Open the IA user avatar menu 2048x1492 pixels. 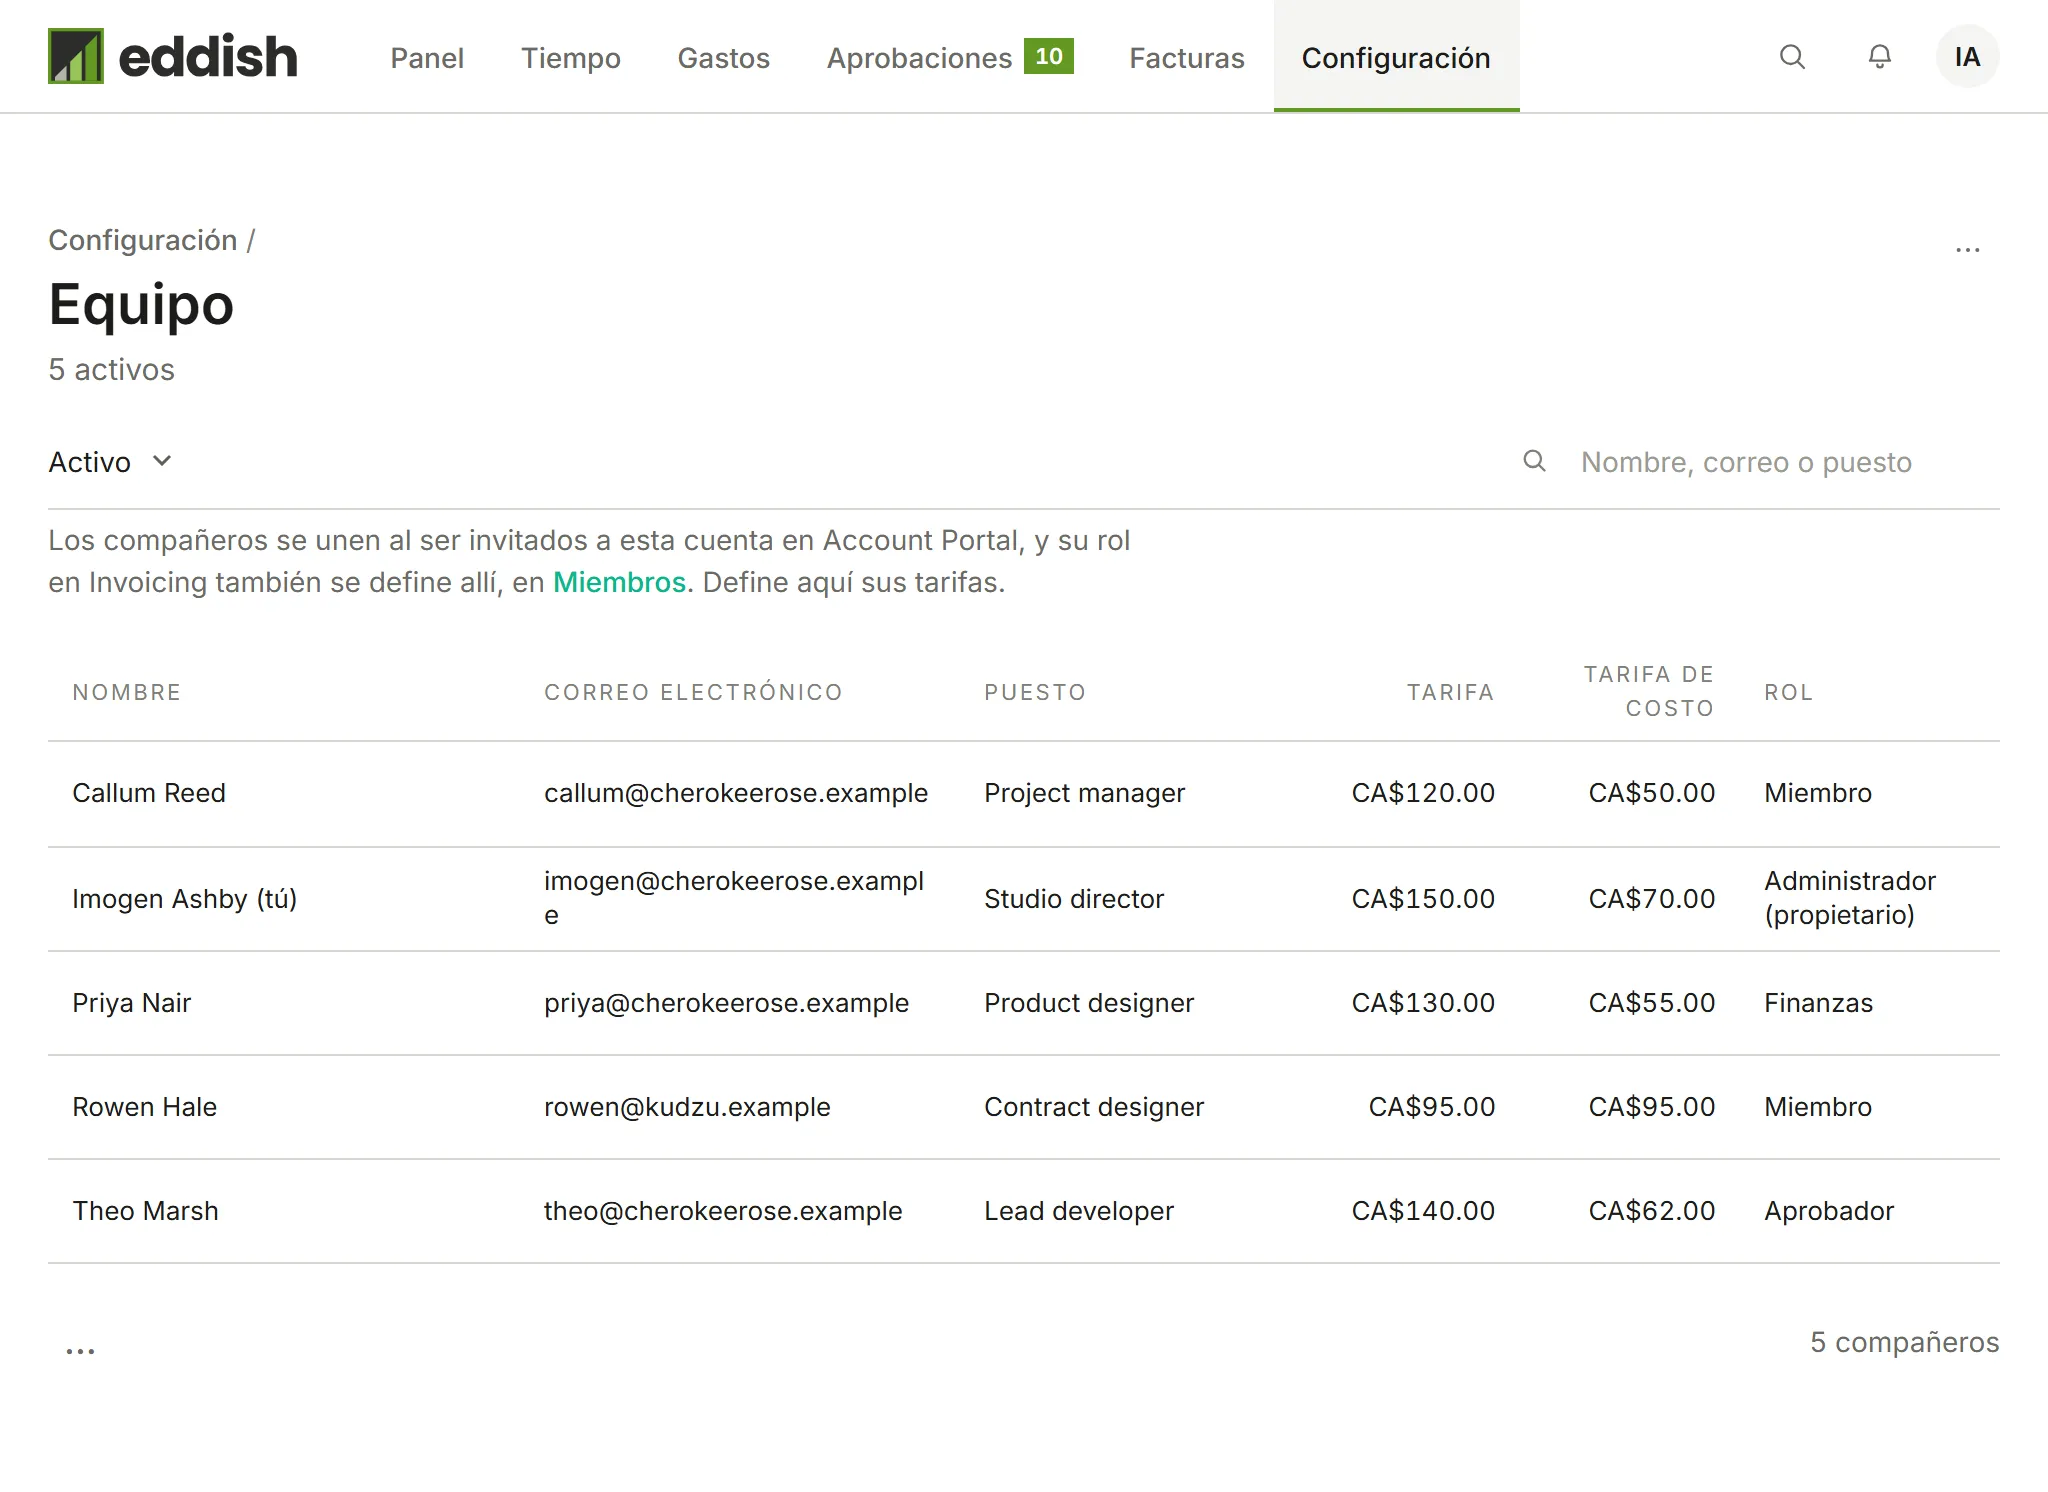tap(1967, 57)
